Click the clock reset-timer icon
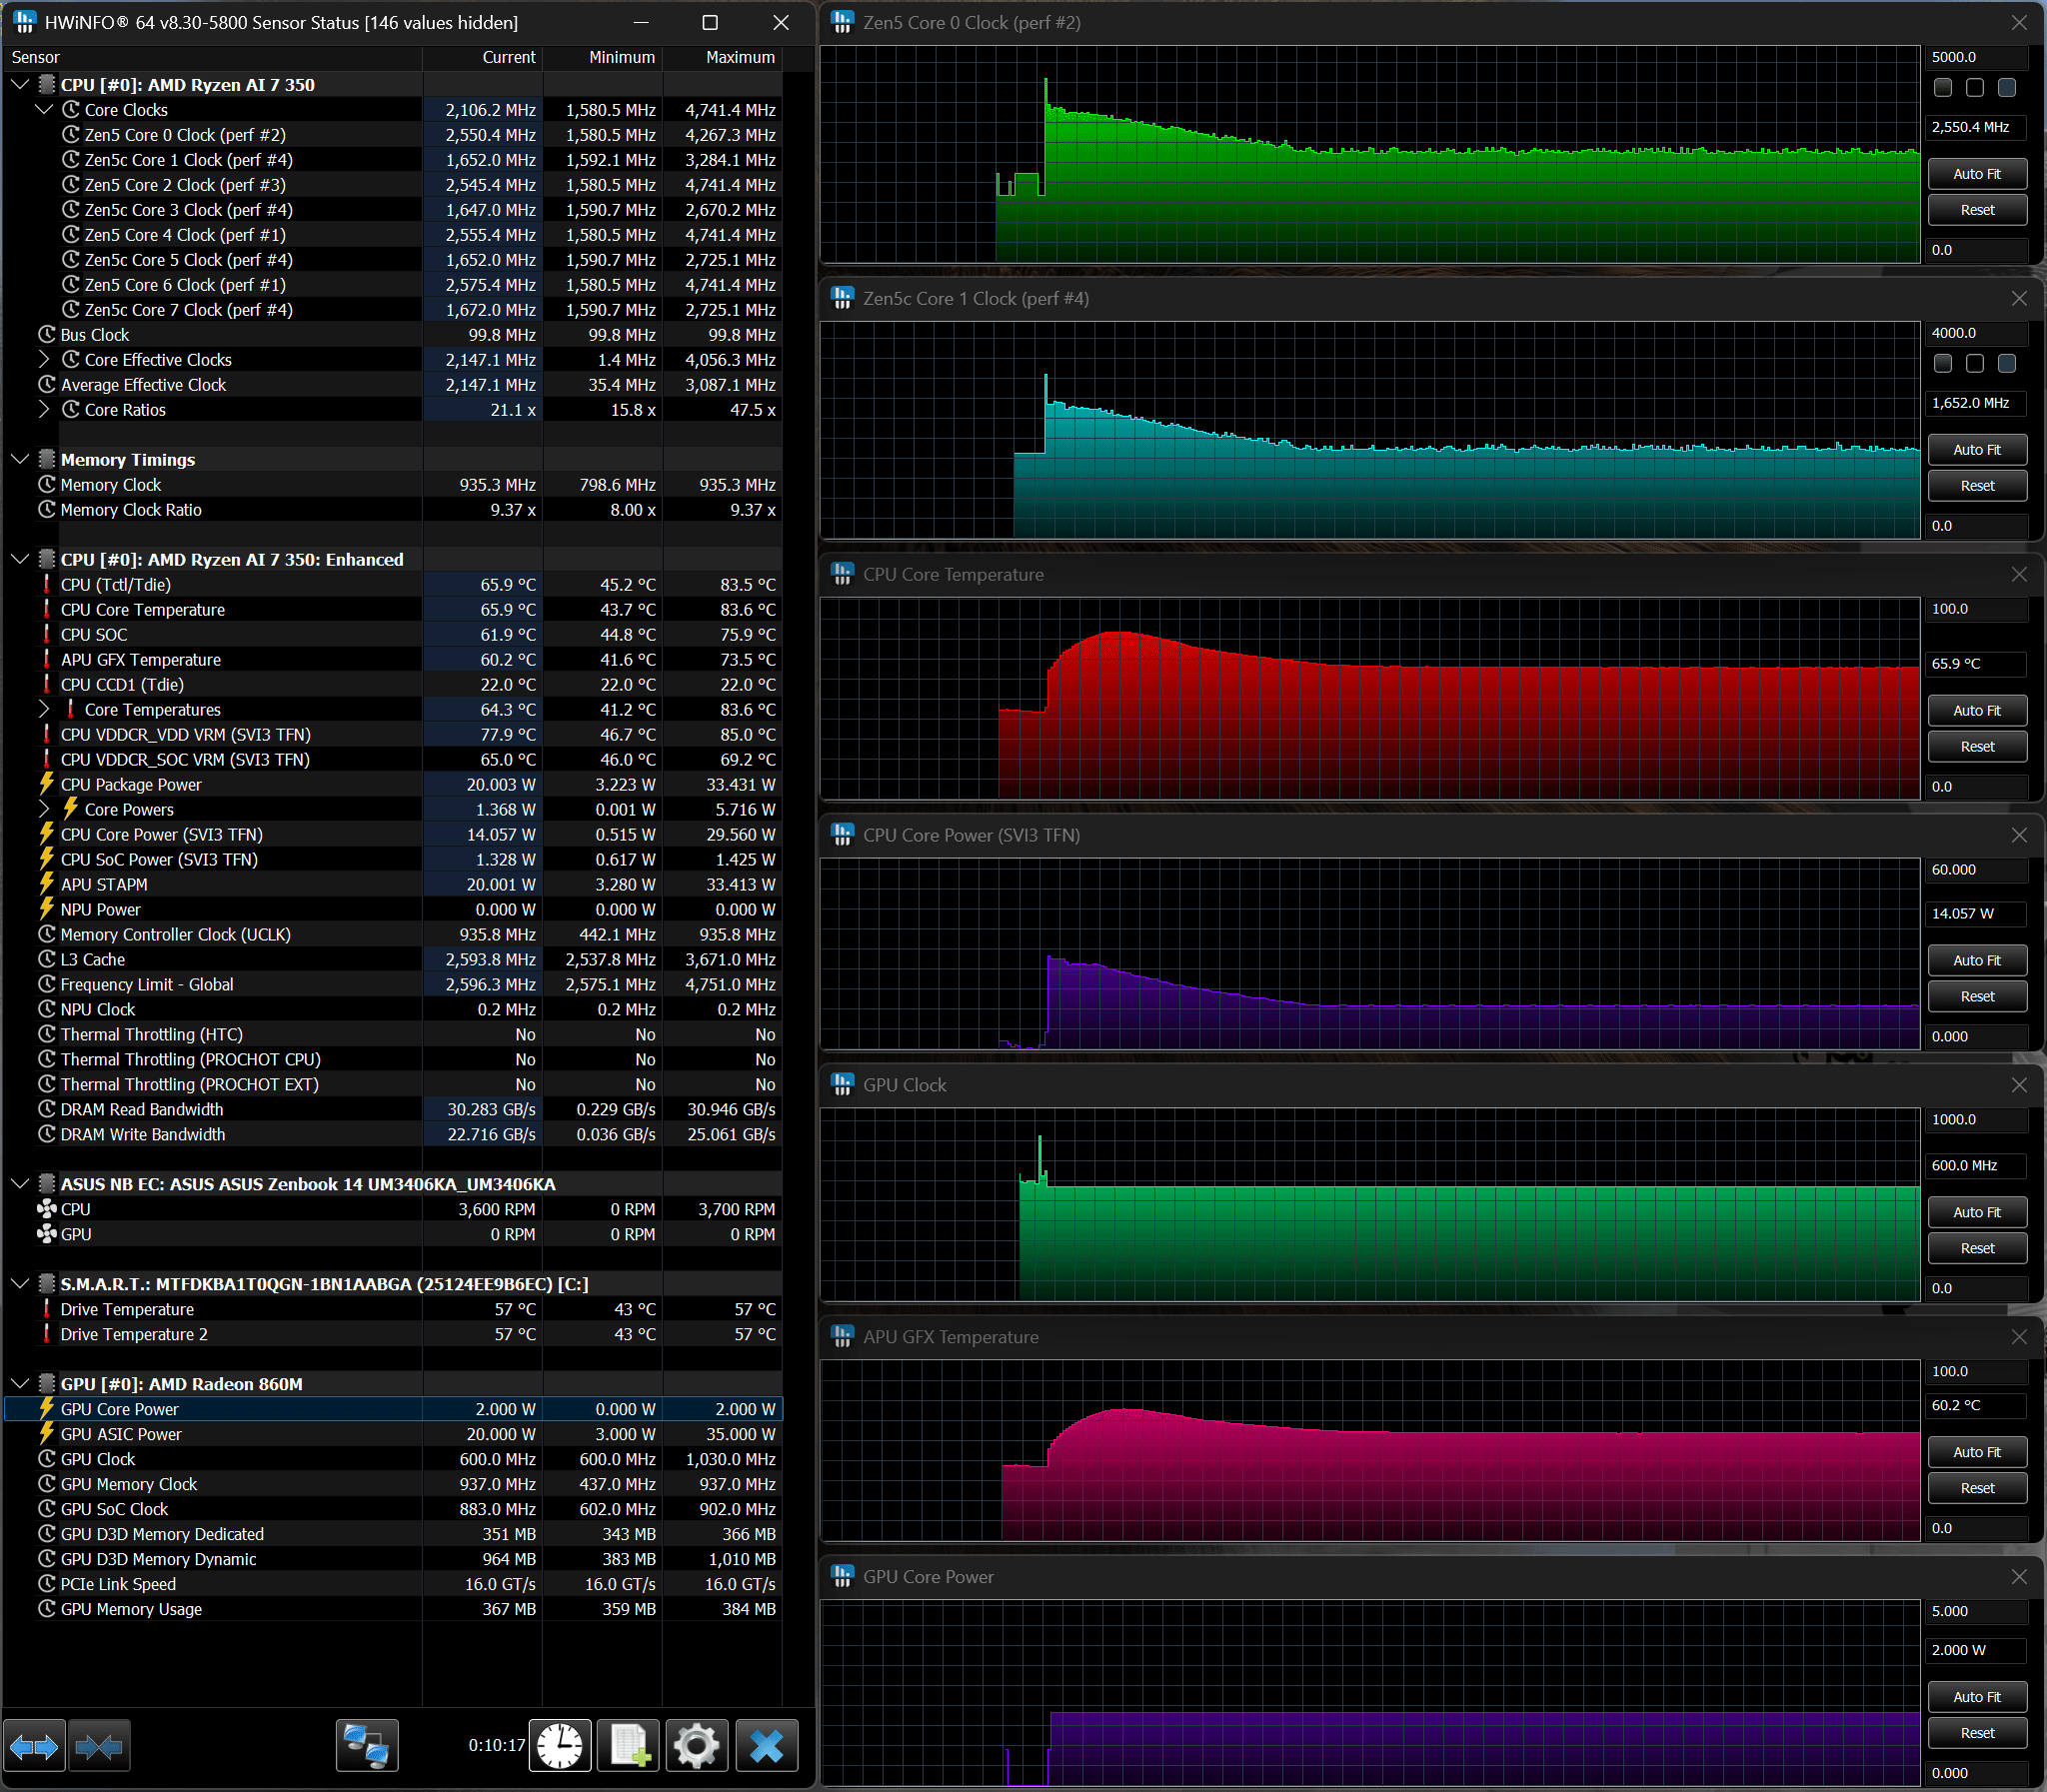 (x=559, y=1746)
